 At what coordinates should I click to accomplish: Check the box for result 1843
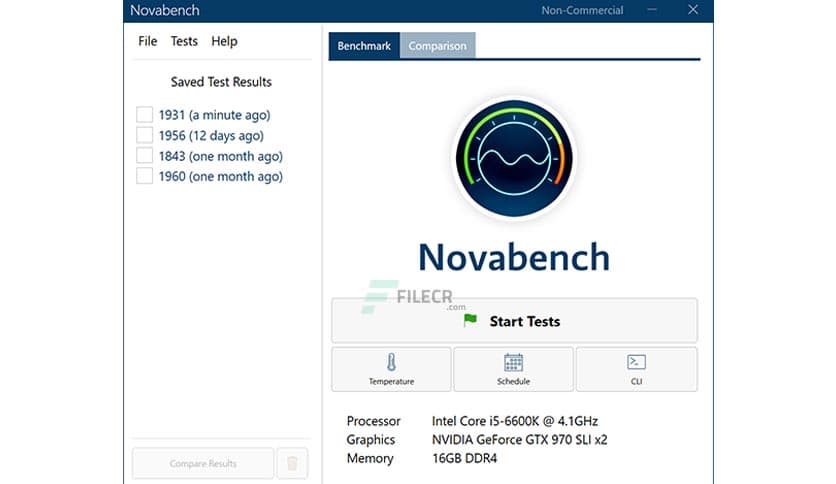coord(144,155)
